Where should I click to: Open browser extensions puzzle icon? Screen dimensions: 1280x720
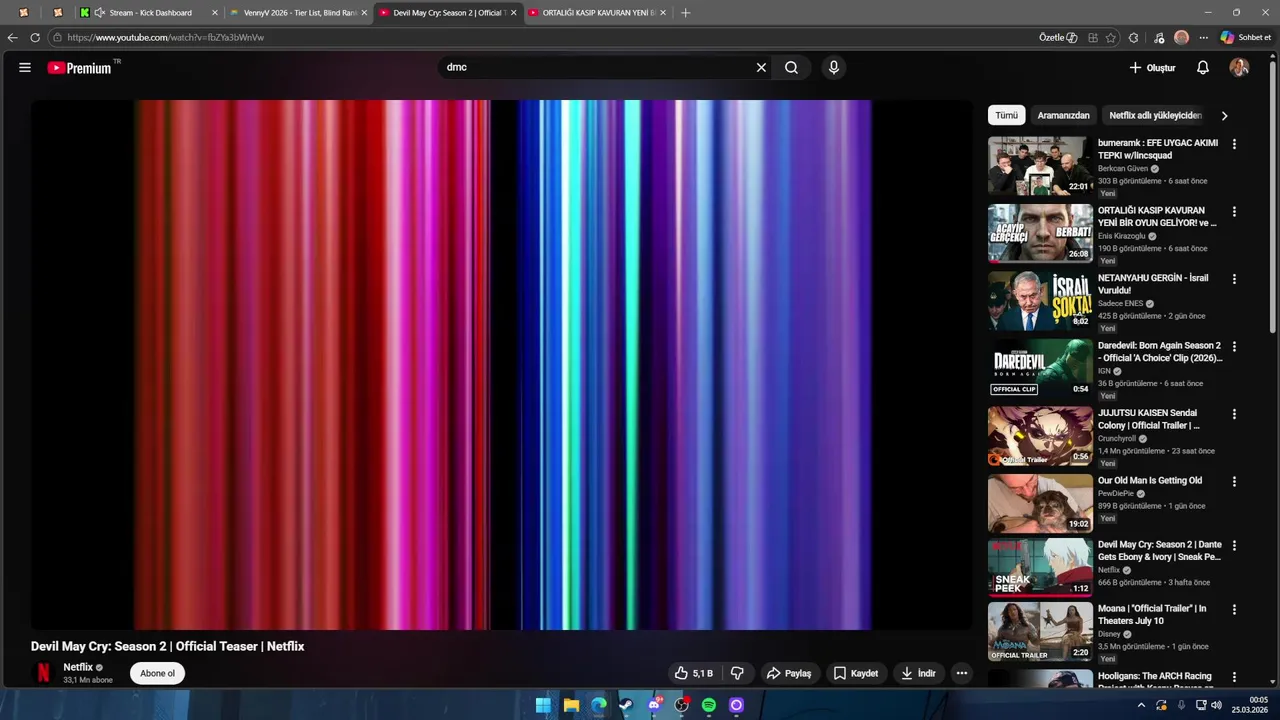pyautogui.click(x=1133, y=37)
